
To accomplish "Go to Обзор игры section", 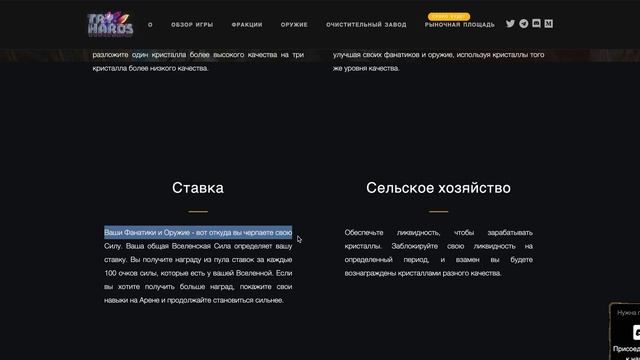I will click(192, 25).
